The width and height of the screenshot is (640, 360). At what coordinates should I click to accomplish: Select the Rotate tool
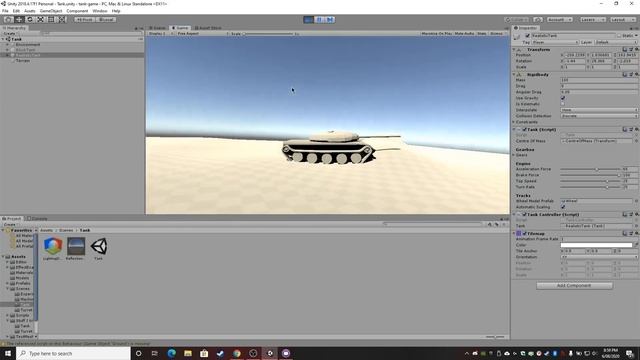click(29, 20)
